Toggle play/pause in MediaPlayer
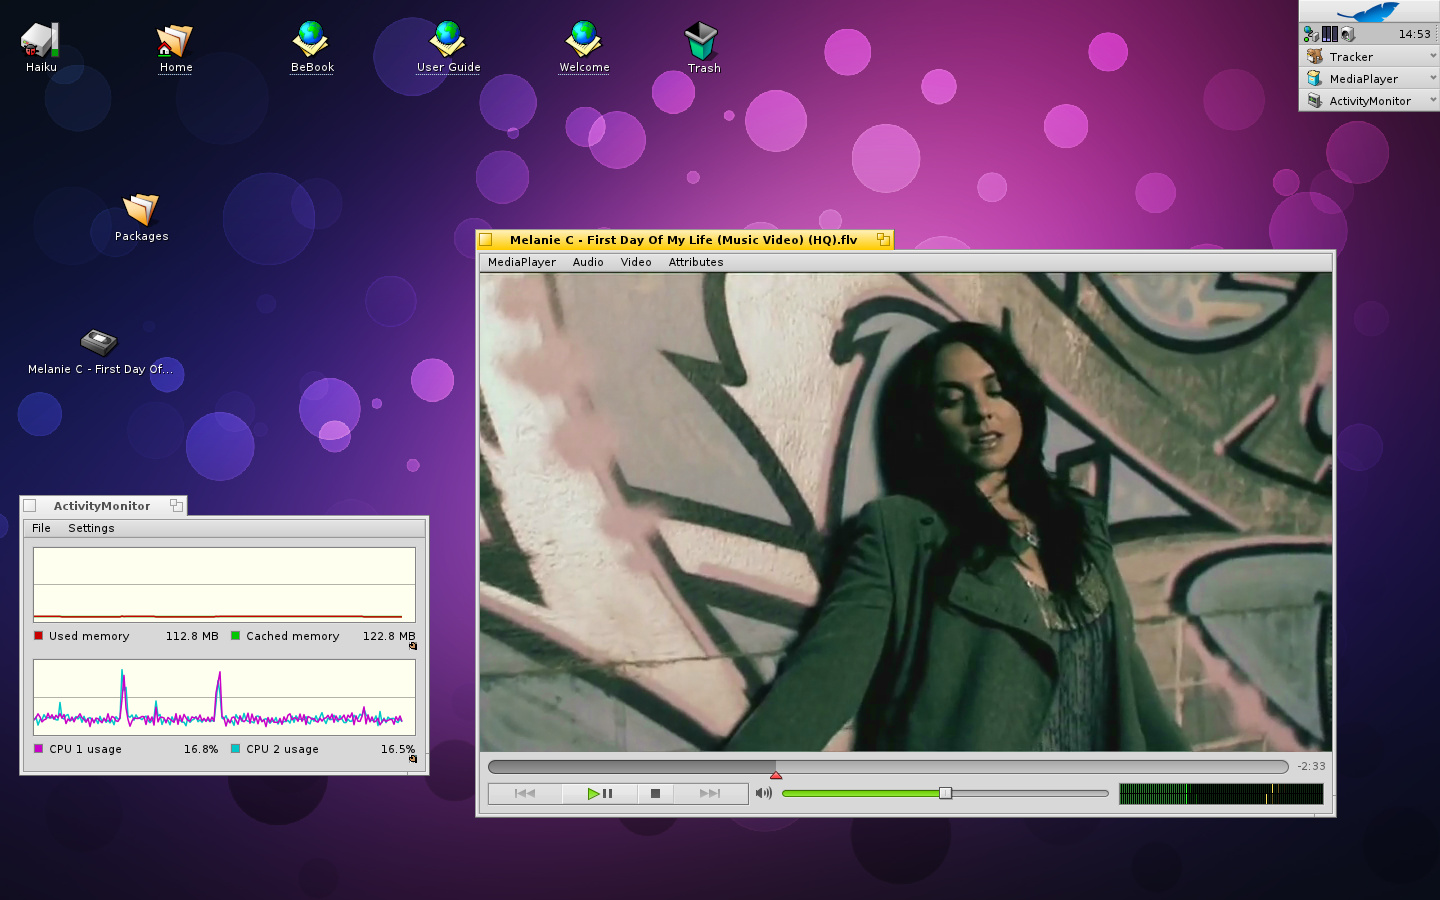 coord(600,793)
